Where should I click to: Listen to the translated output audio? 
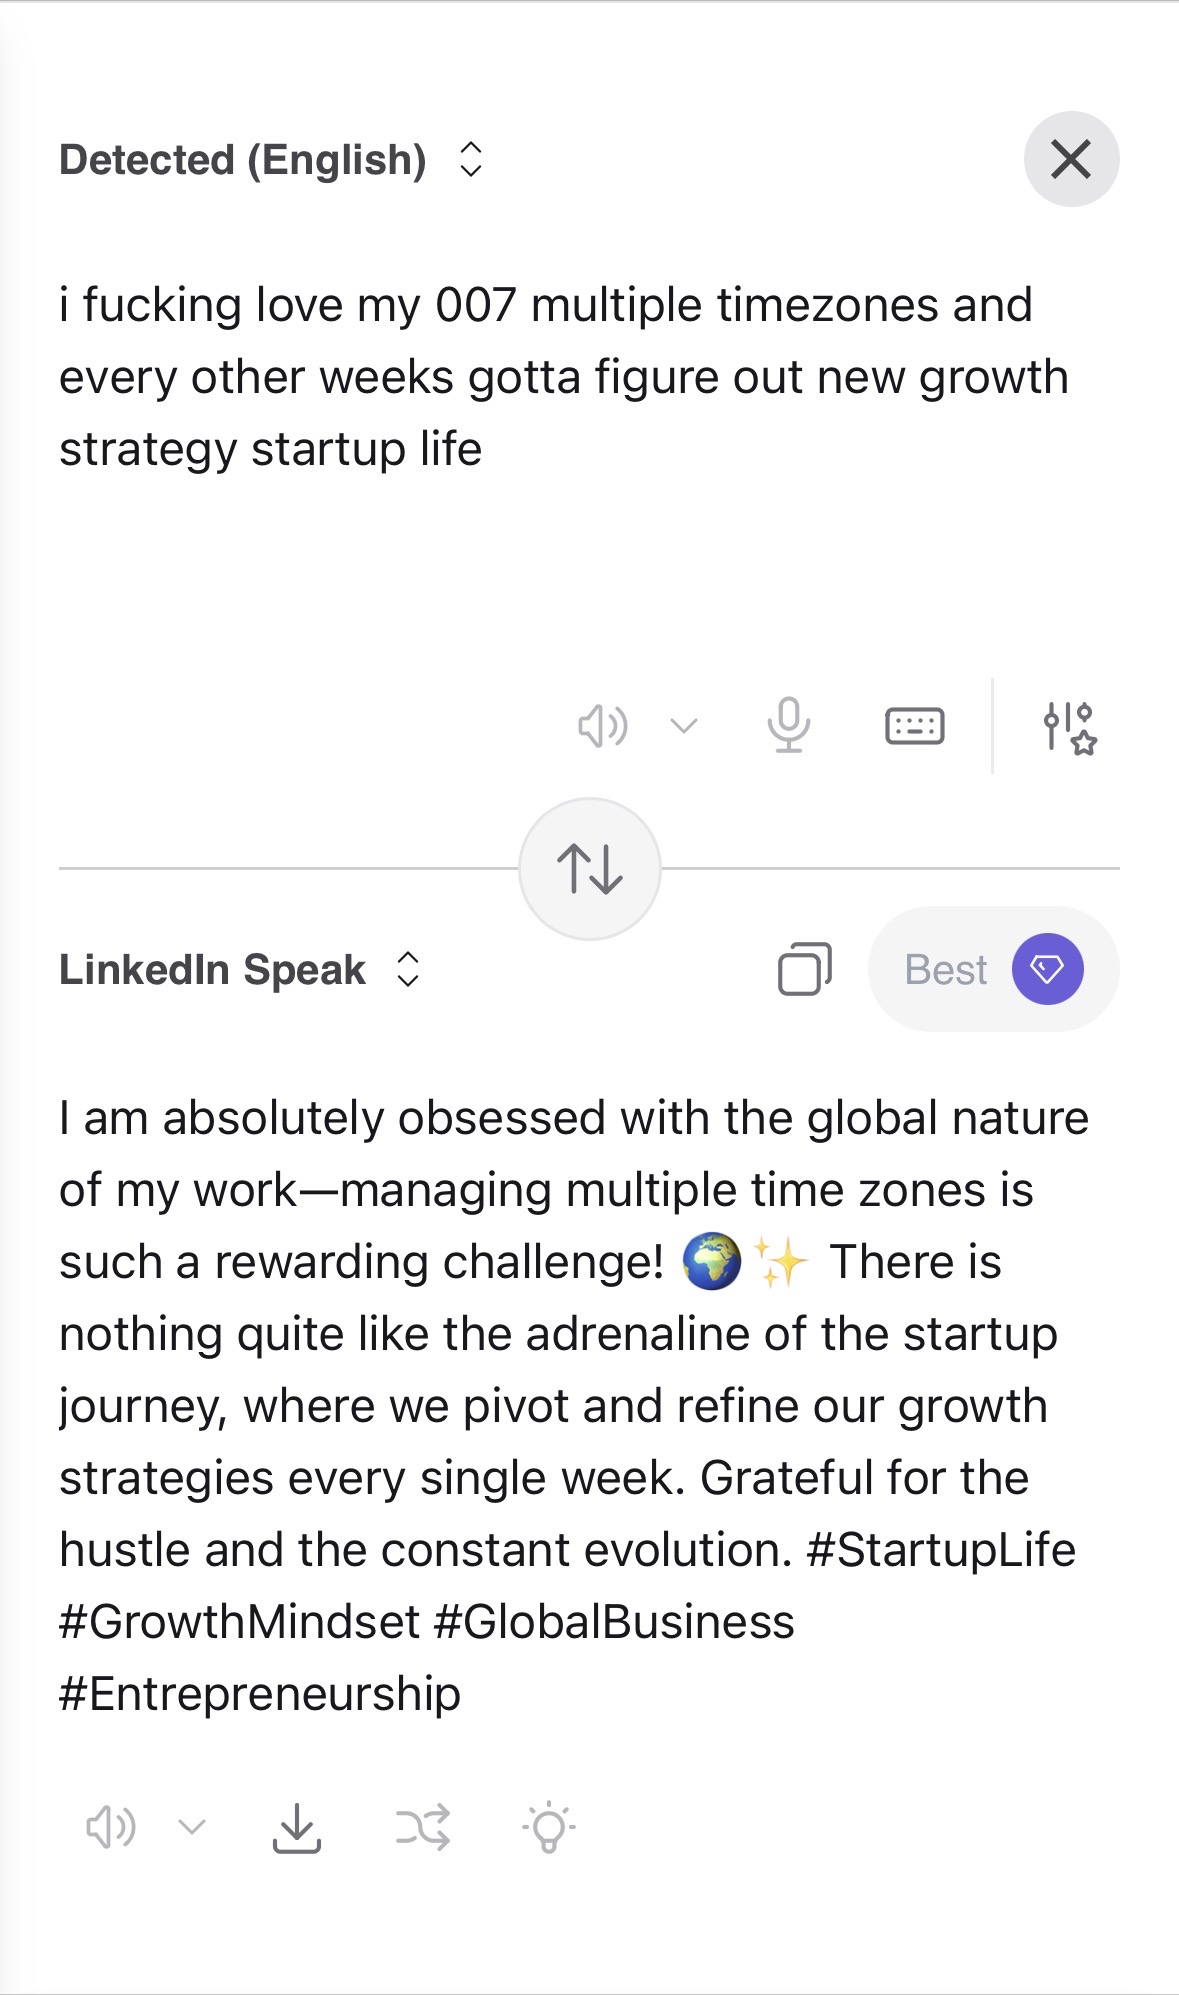[x=110, y=1828]
